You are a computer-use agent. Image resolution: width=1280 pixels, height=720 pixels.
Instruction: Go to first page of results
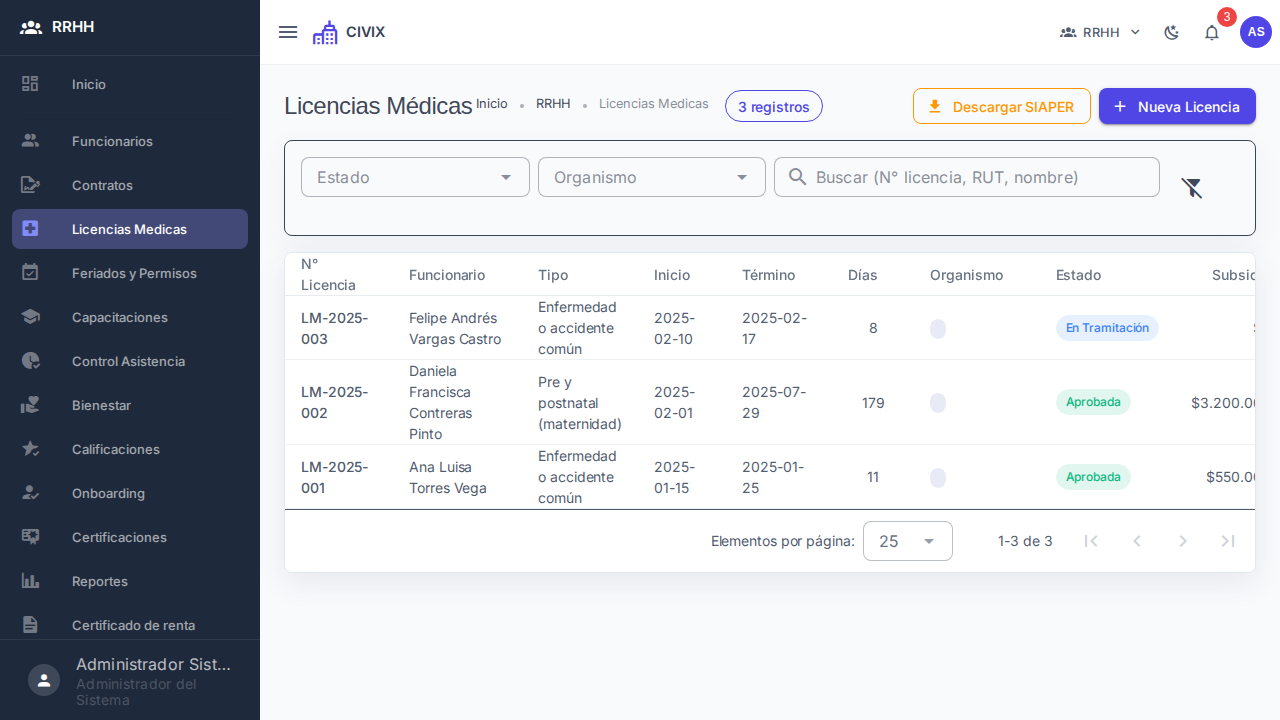click(x=1091, y=541)
